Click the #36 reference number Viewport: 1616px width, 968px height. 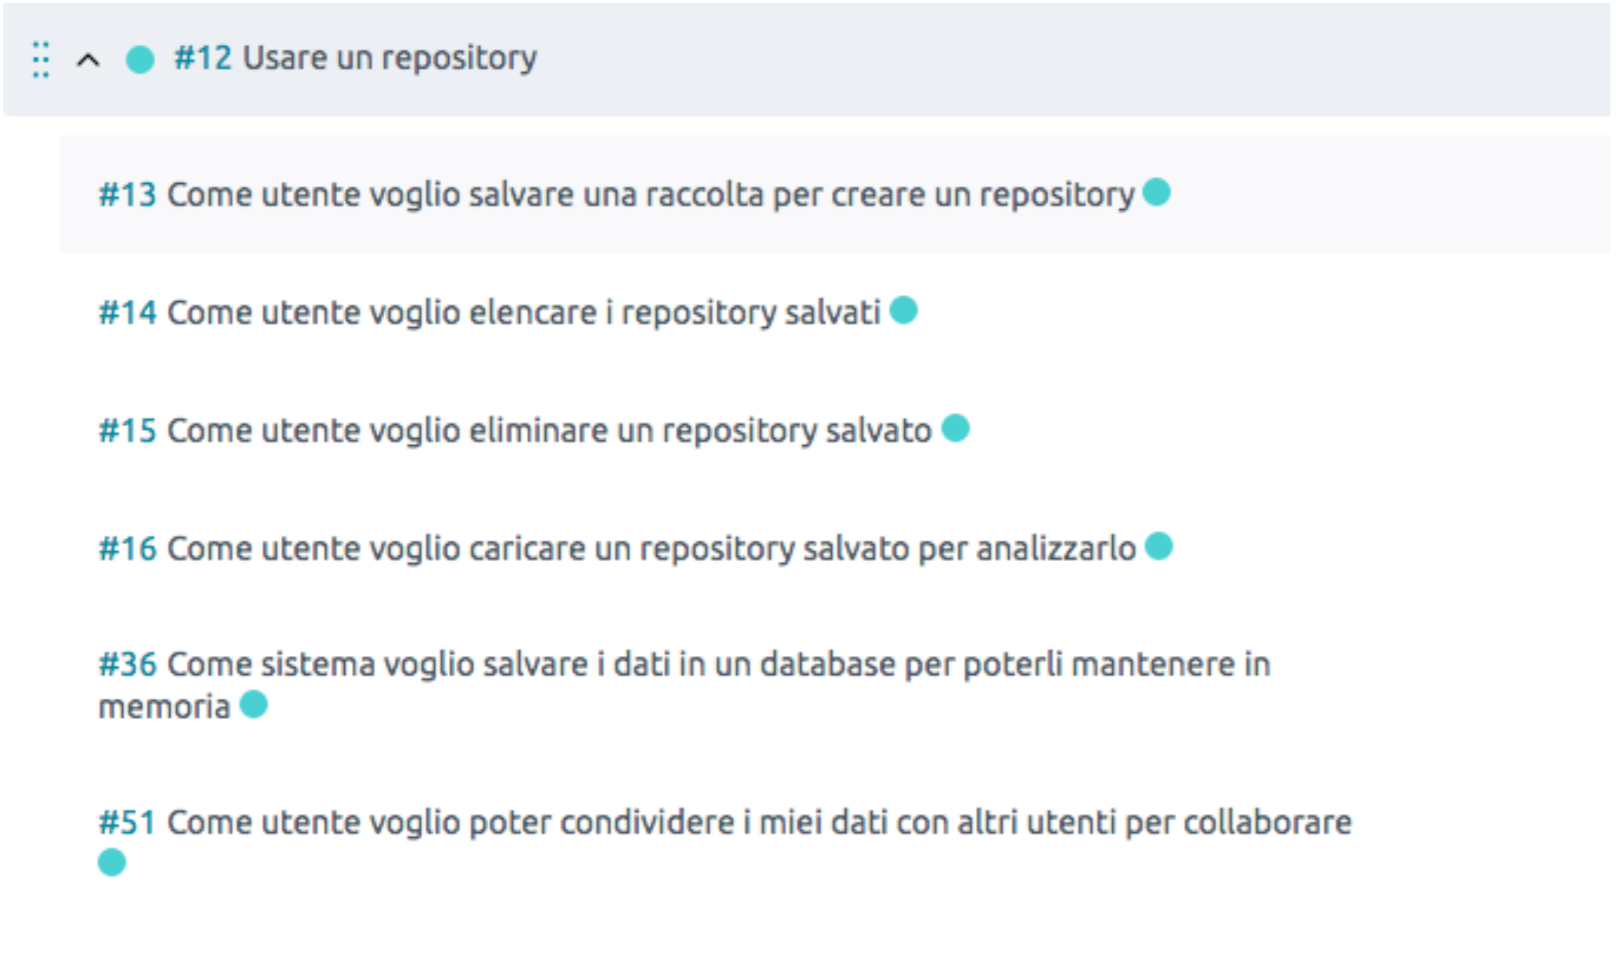(127, 664)
